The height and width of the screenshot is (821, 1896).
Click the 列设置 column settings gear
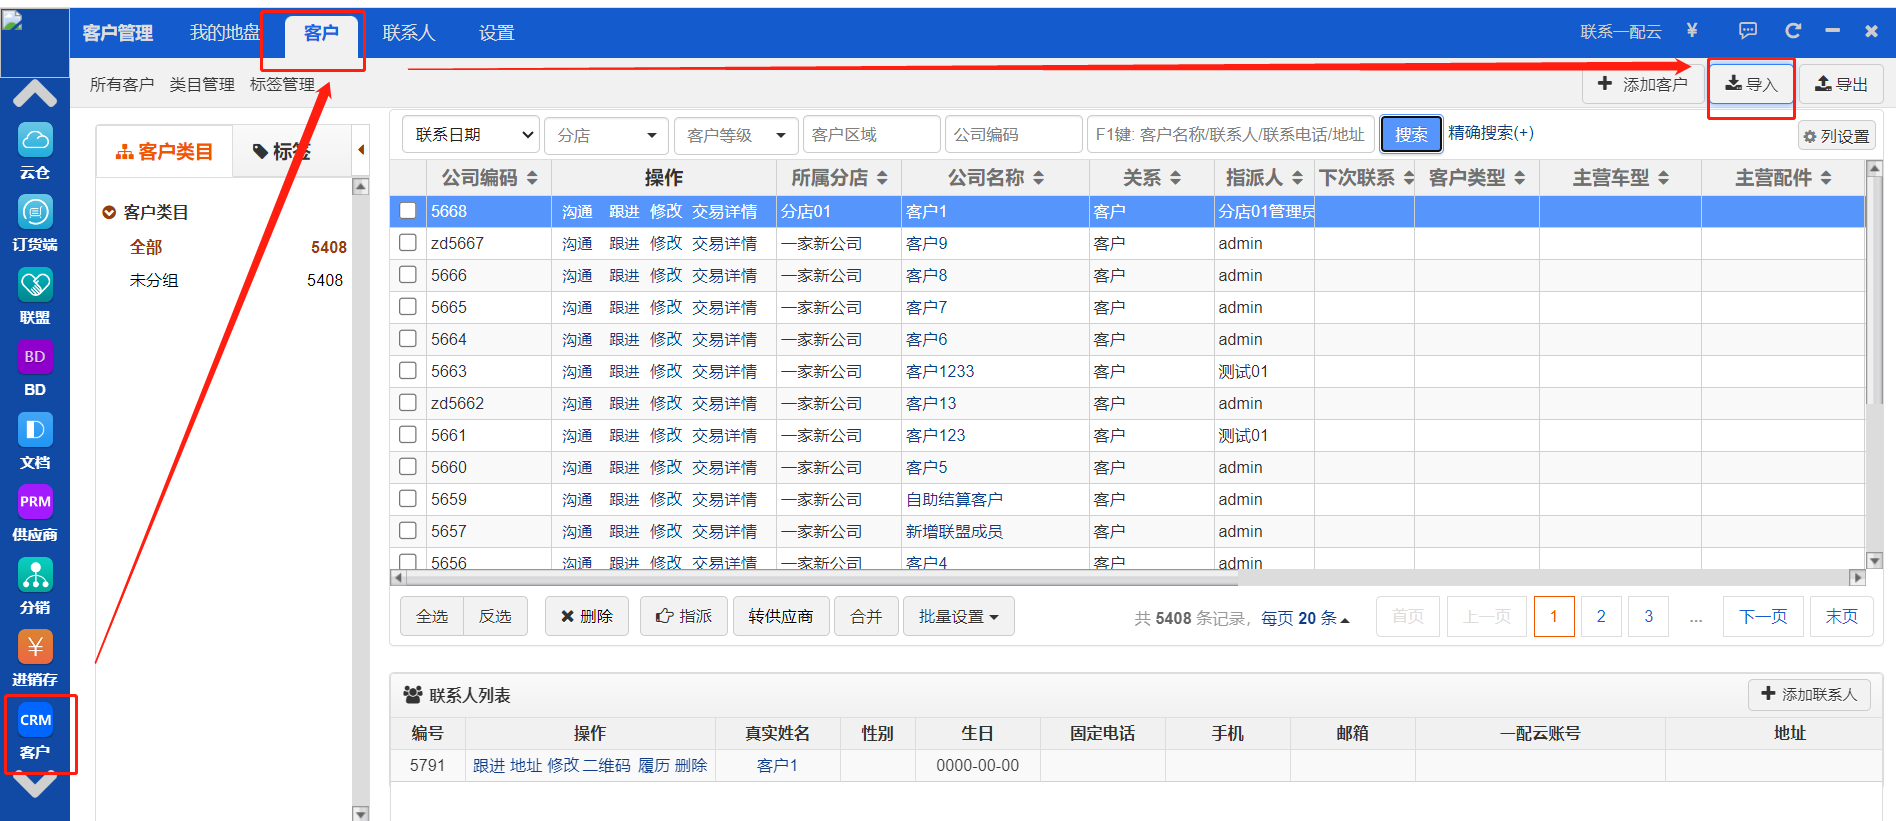[x=1836, y=136]
